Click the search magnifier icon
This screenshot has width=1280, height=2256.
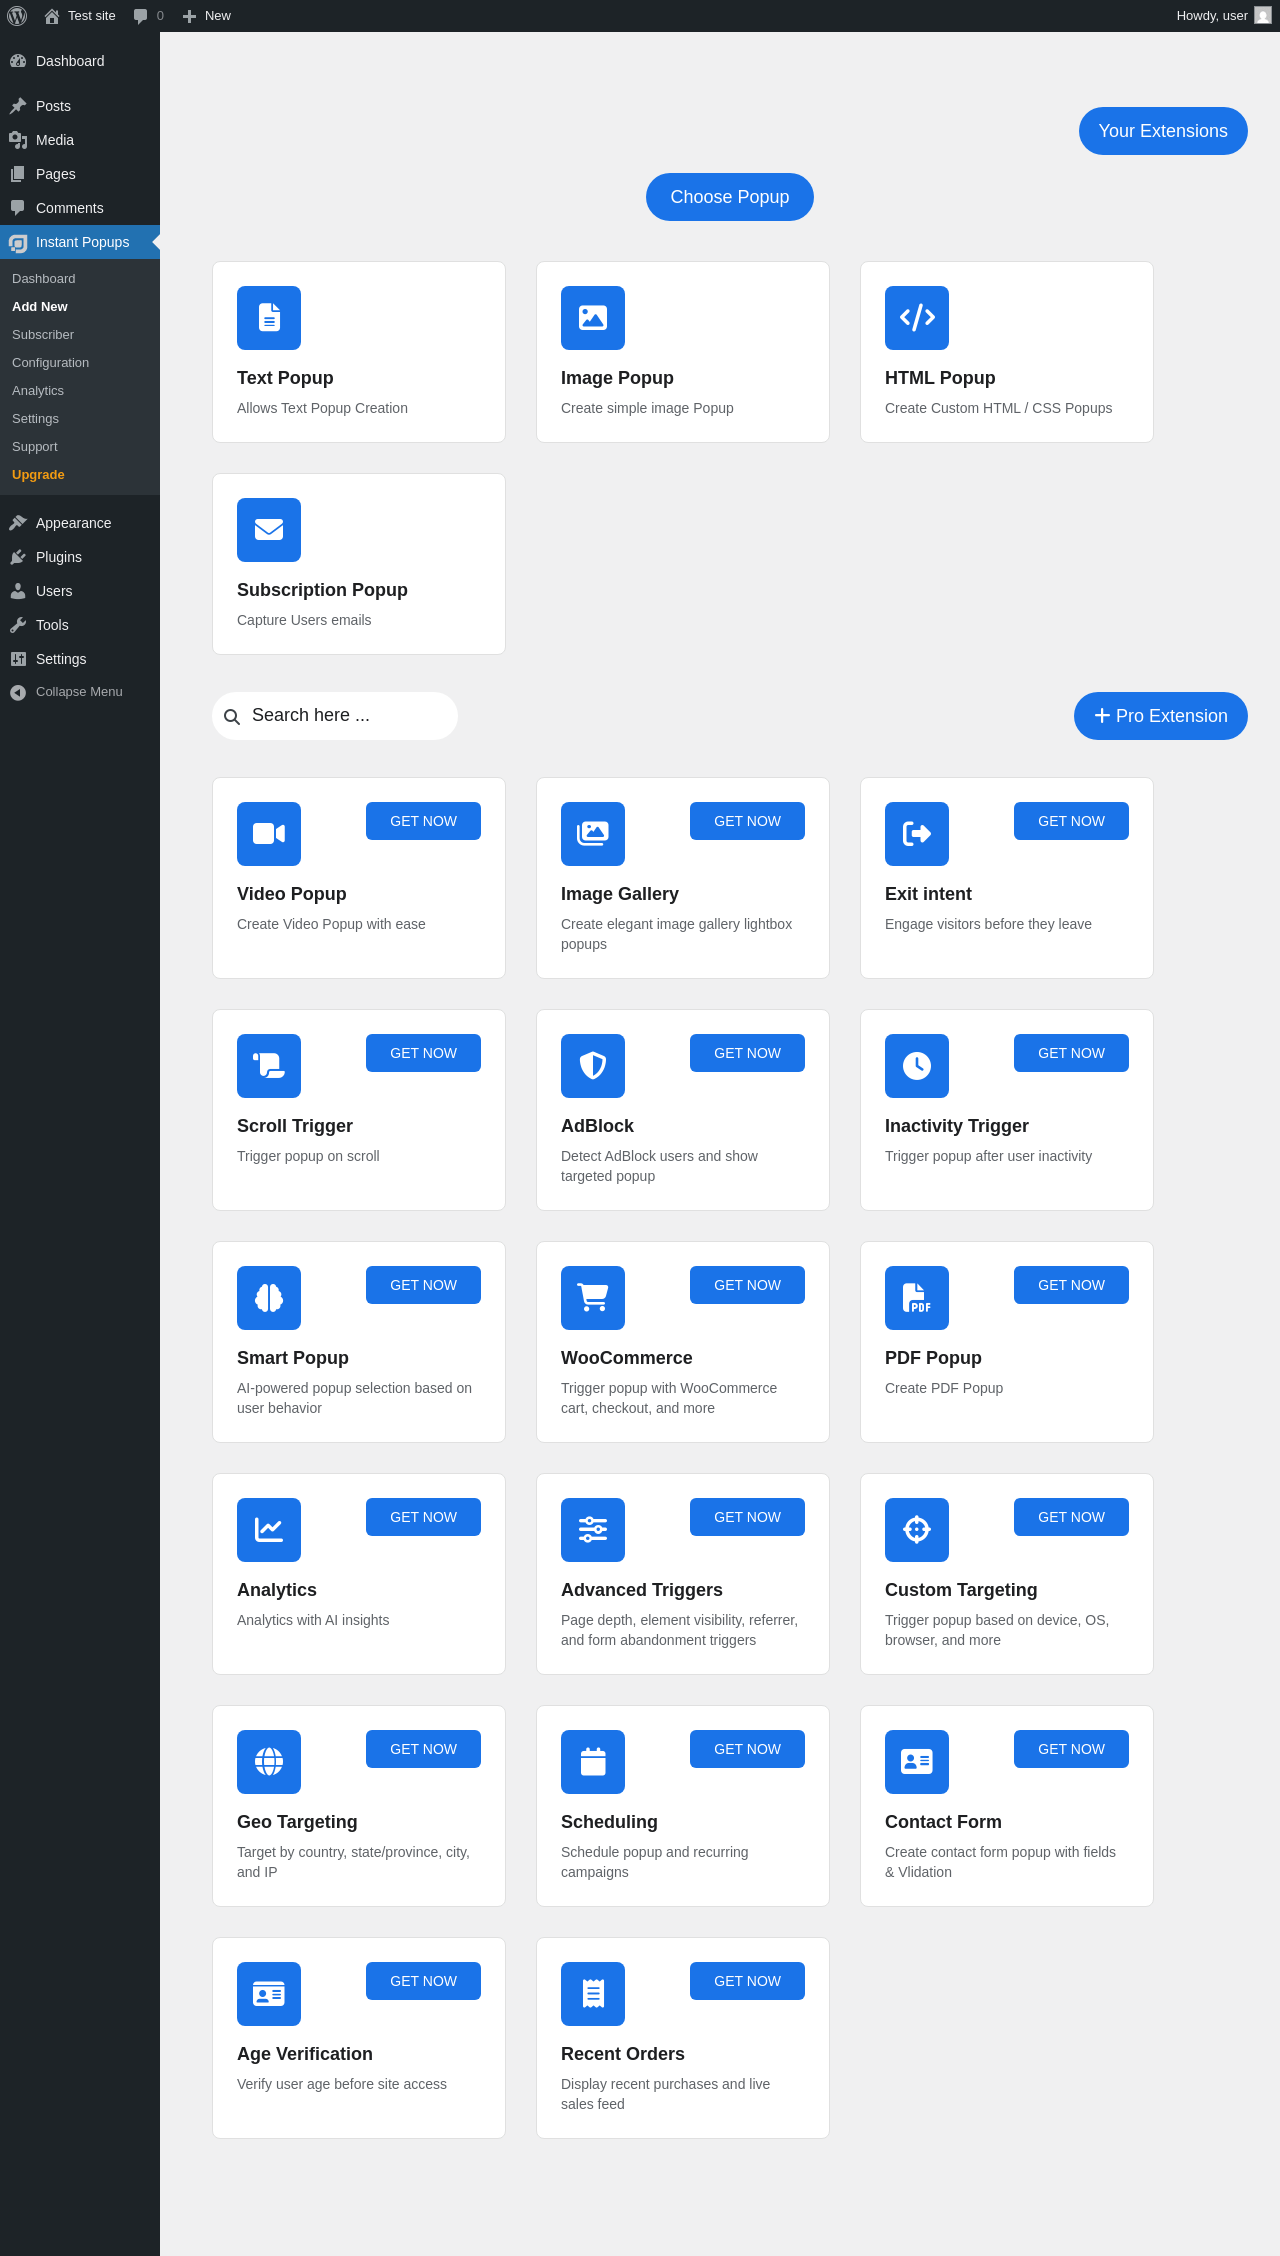coord(232,717)
